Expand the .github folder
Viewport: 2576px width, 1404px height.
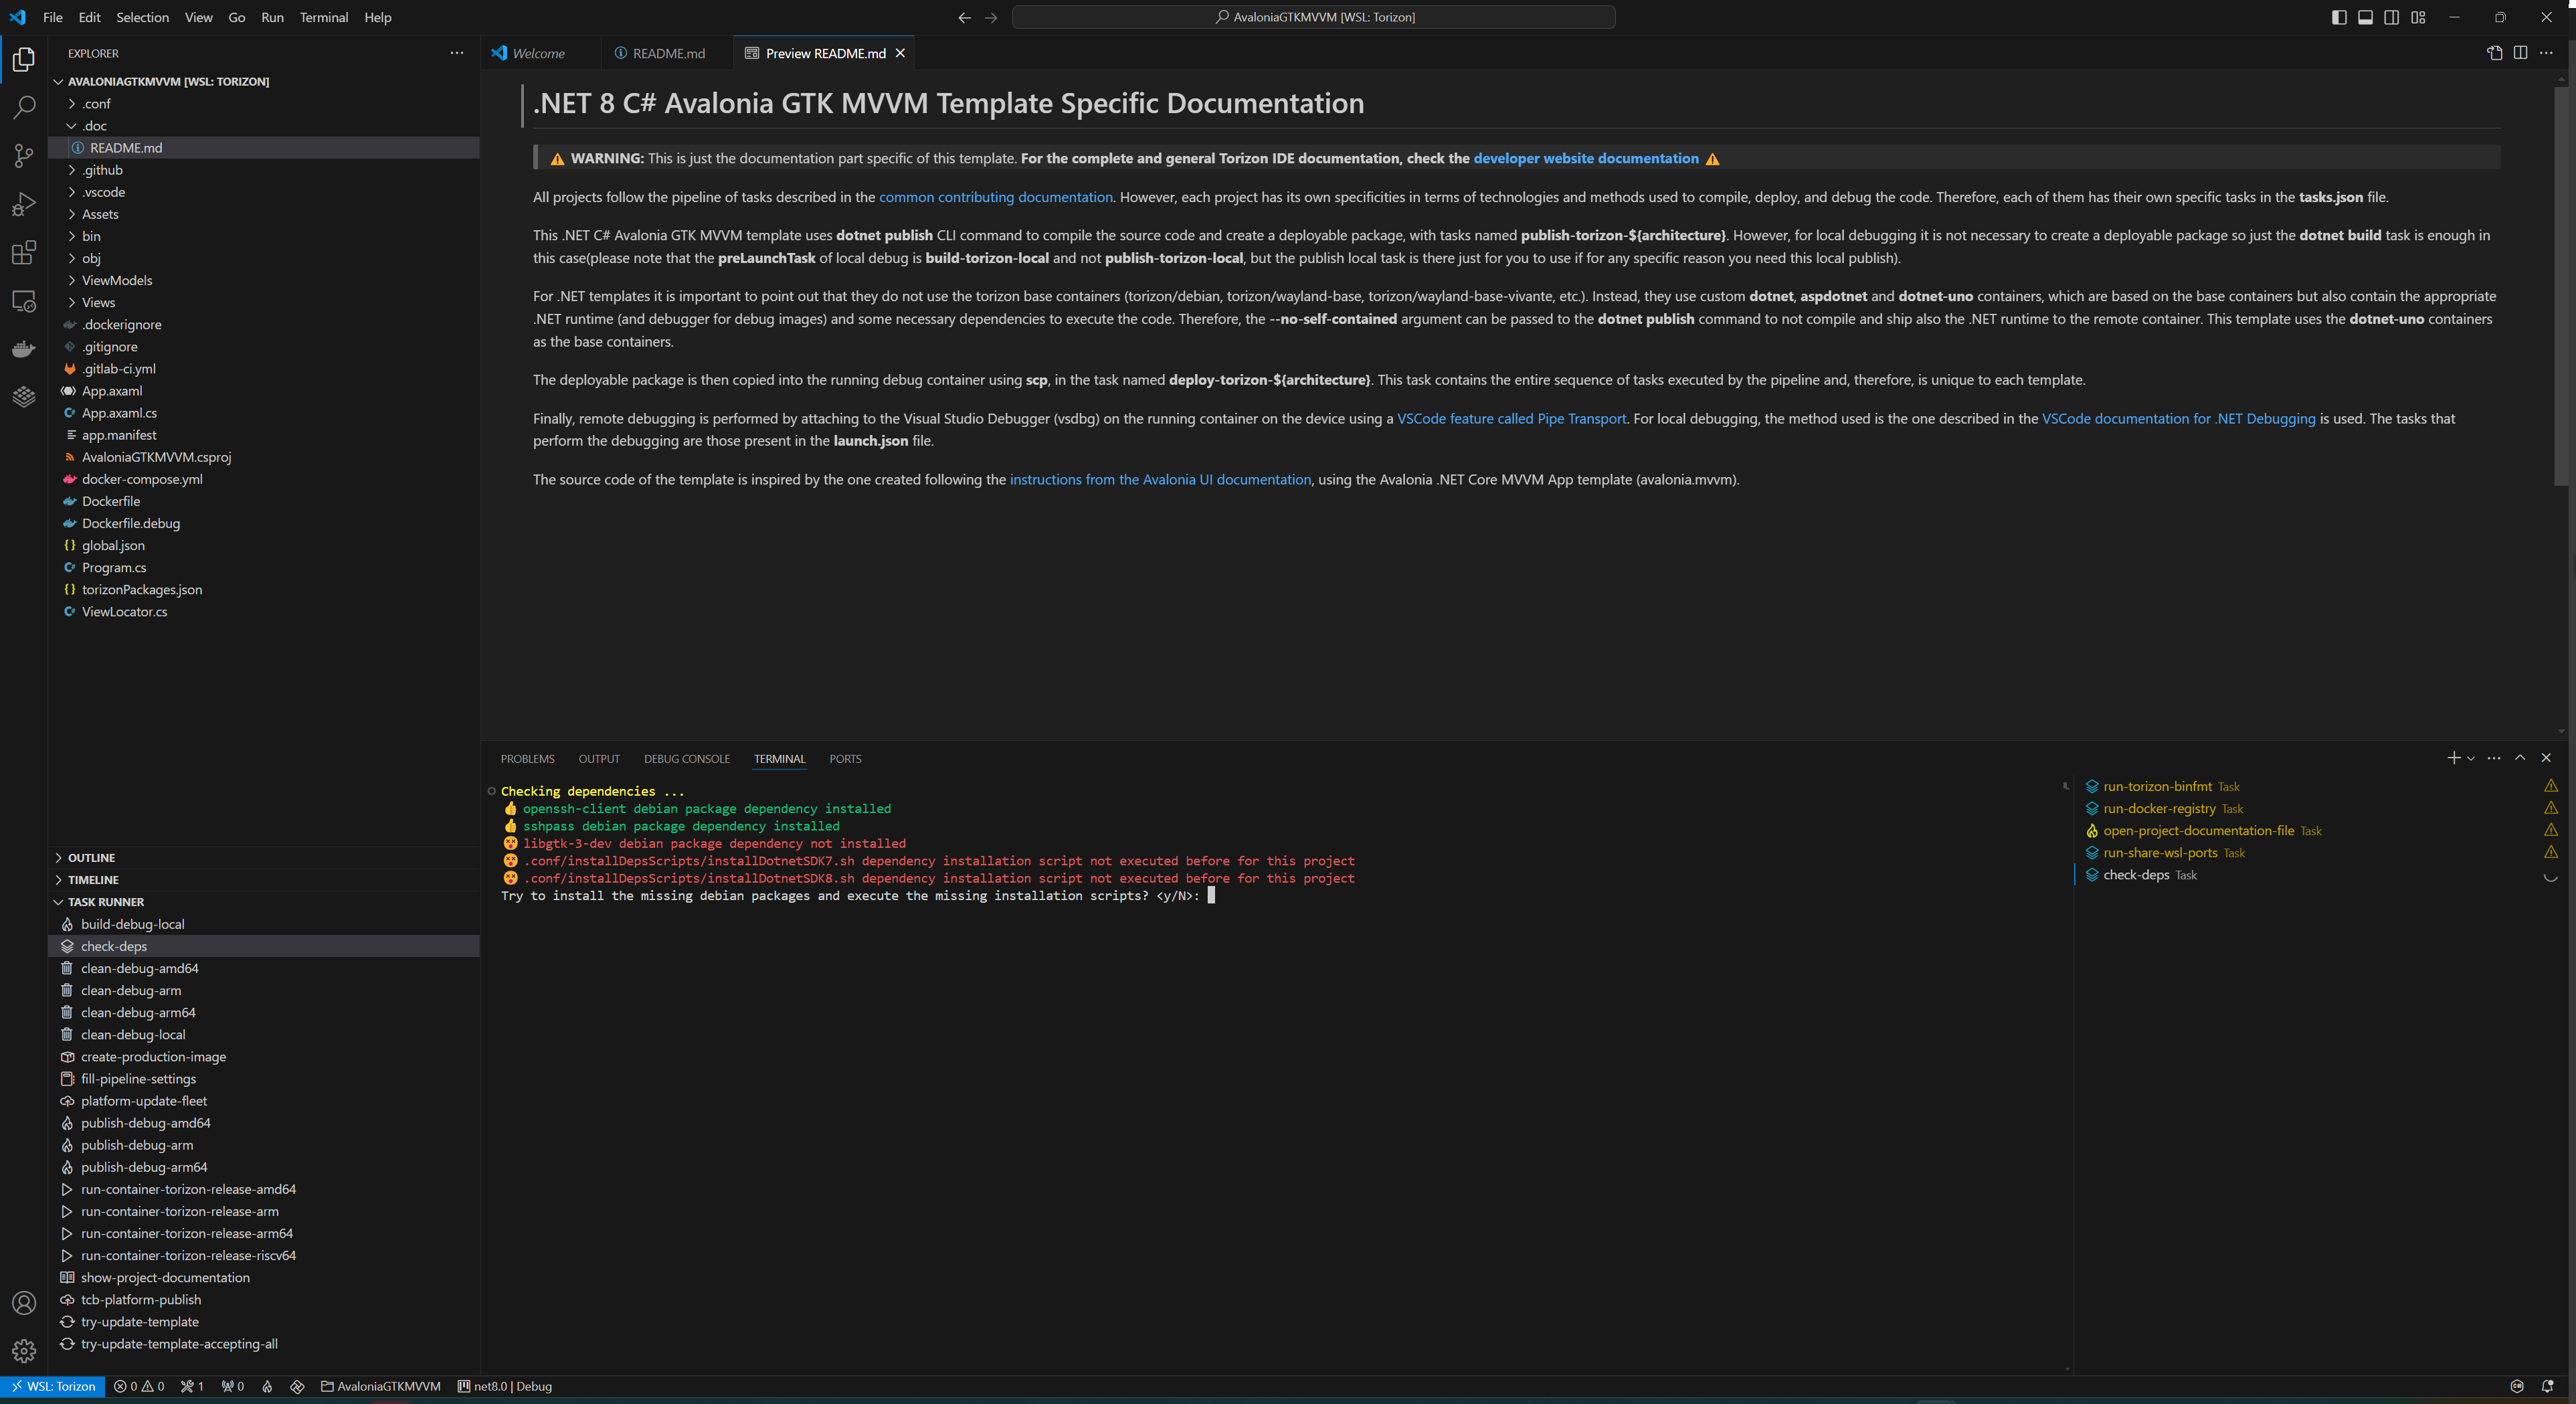264,170
